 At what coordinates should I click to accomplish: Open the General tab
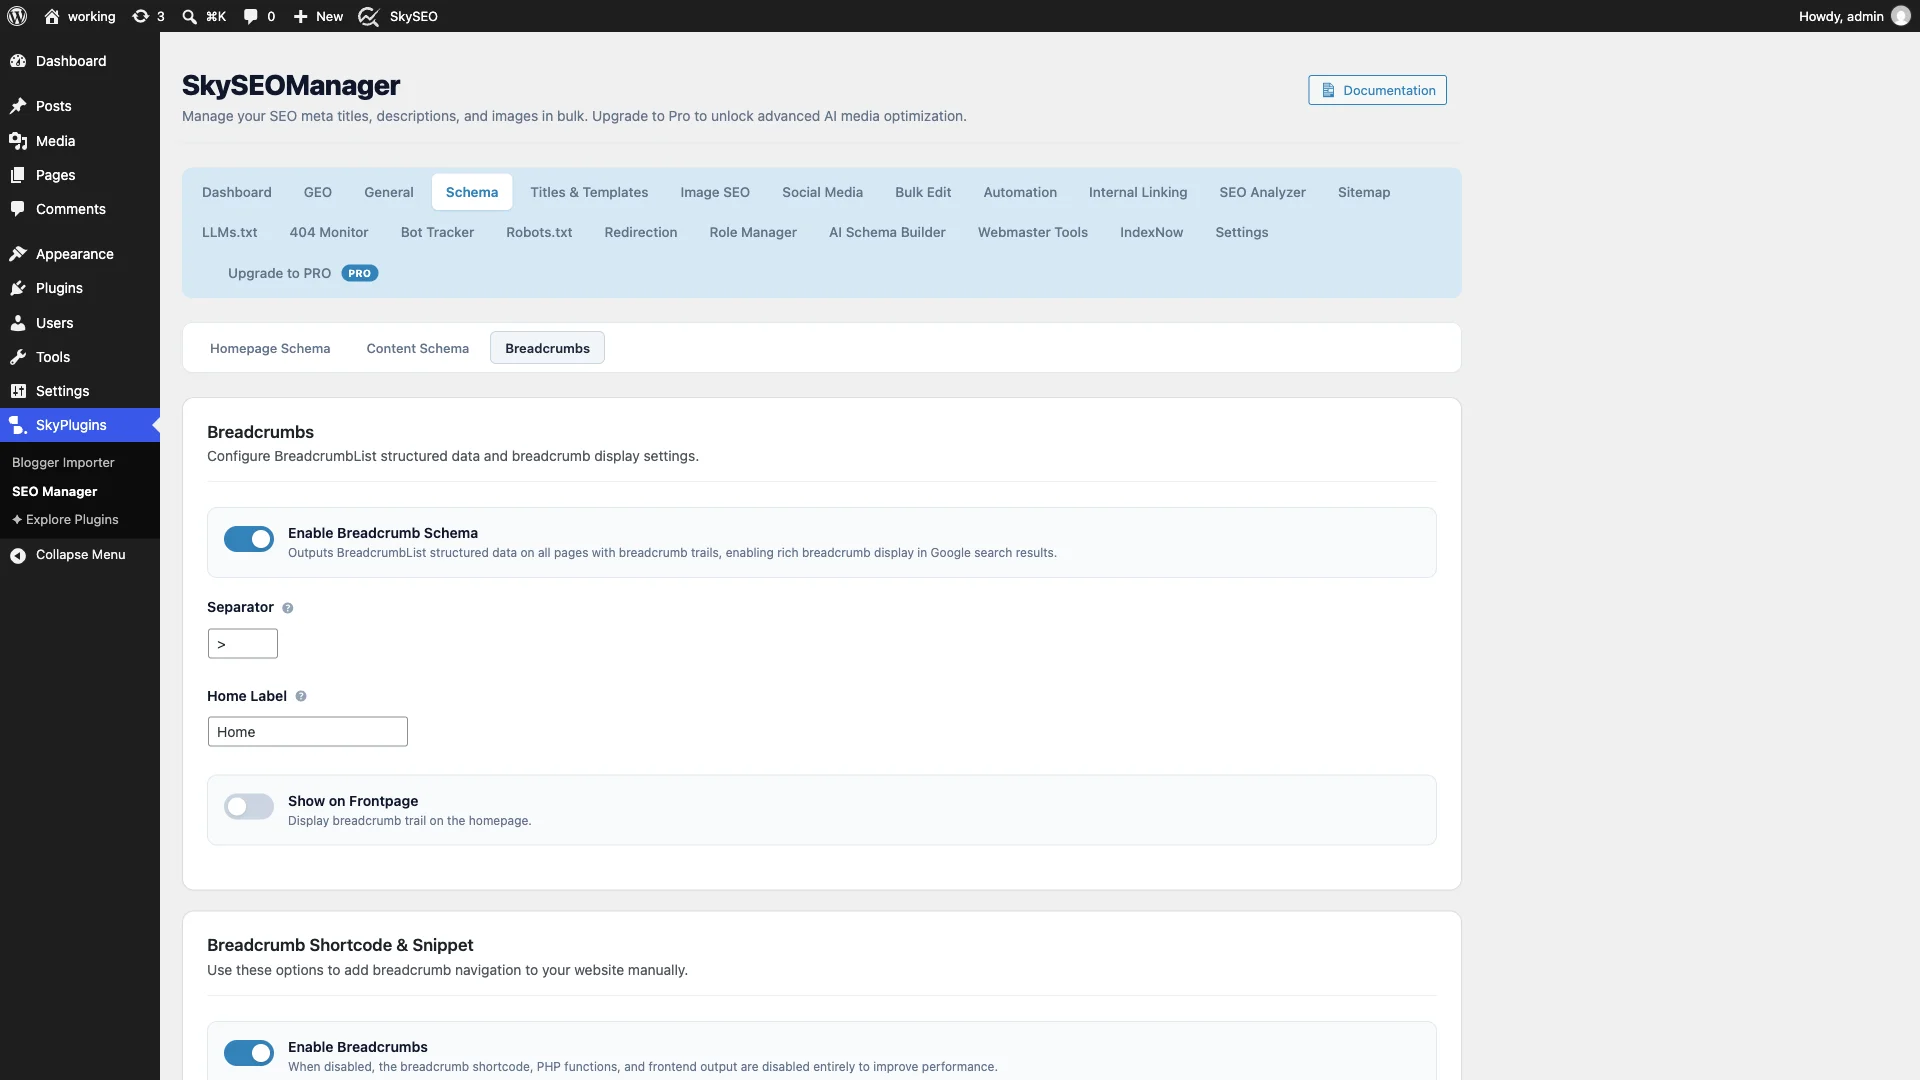[x=389, y=192]
